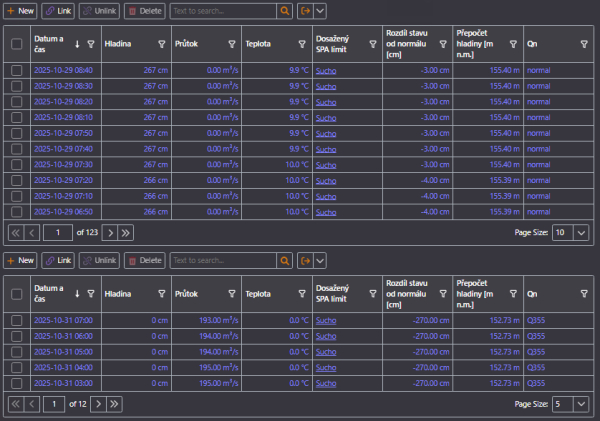Open the Teplota filter in the upper table

click(x=302, y=44)
